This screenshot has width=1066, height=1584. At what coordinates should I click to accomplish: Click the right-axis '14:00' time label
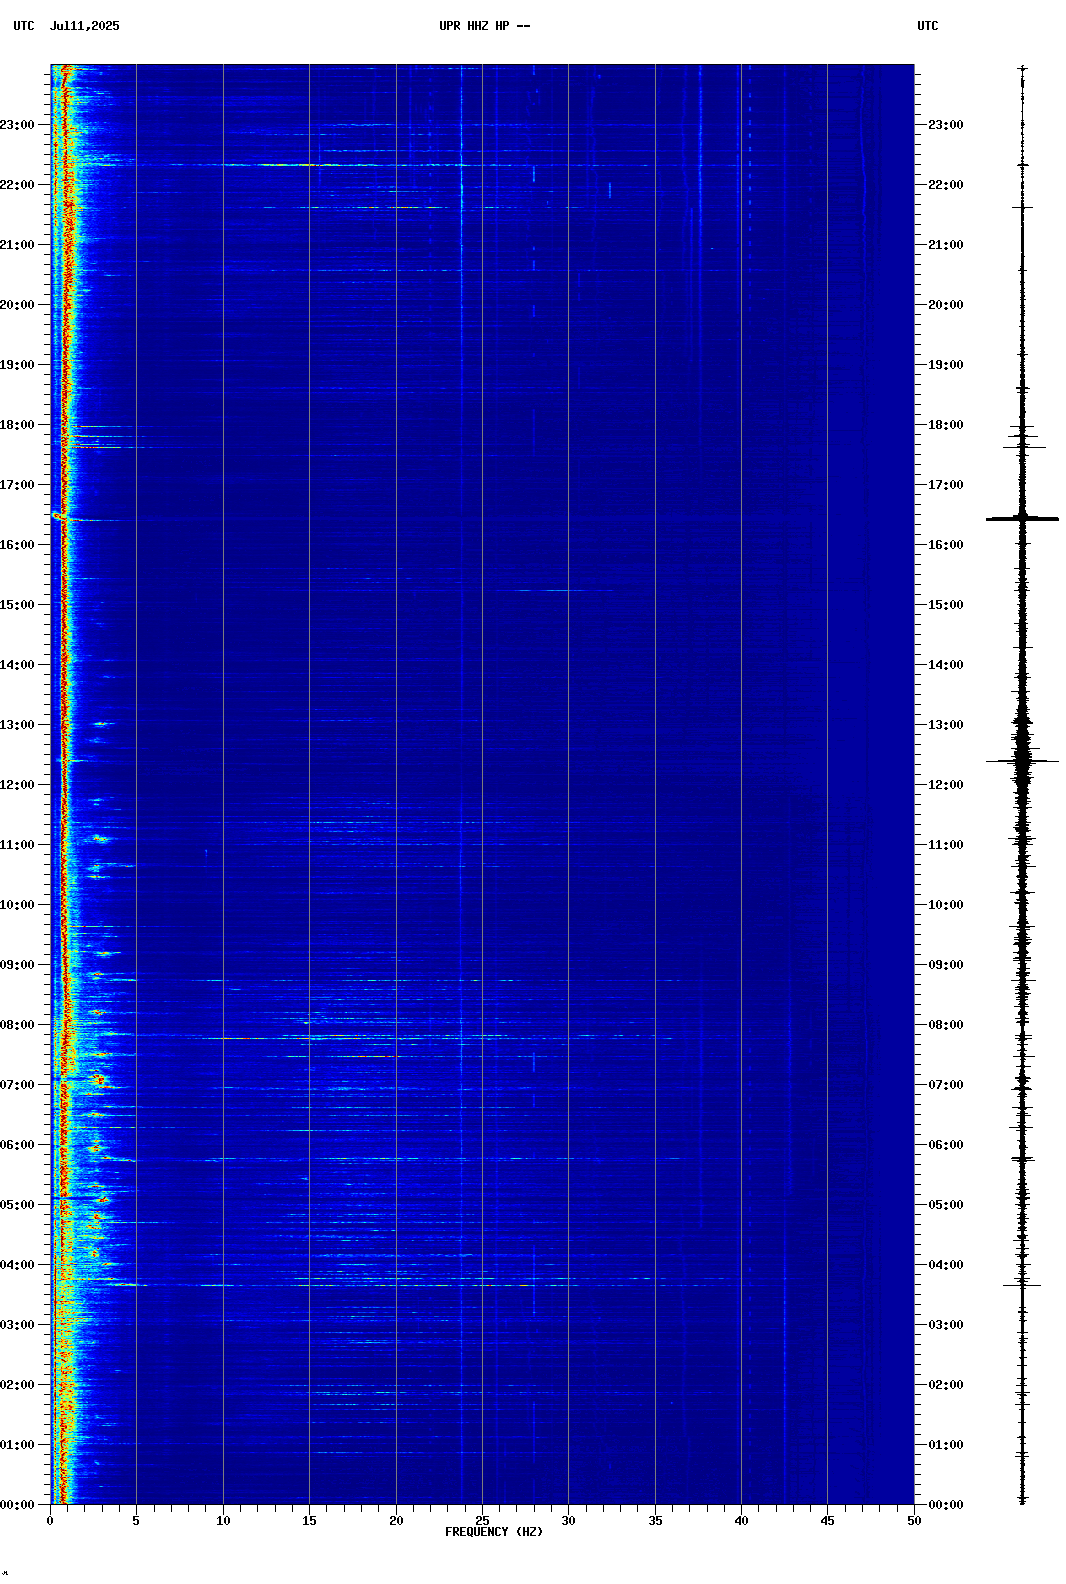click(x=946, y=665)
